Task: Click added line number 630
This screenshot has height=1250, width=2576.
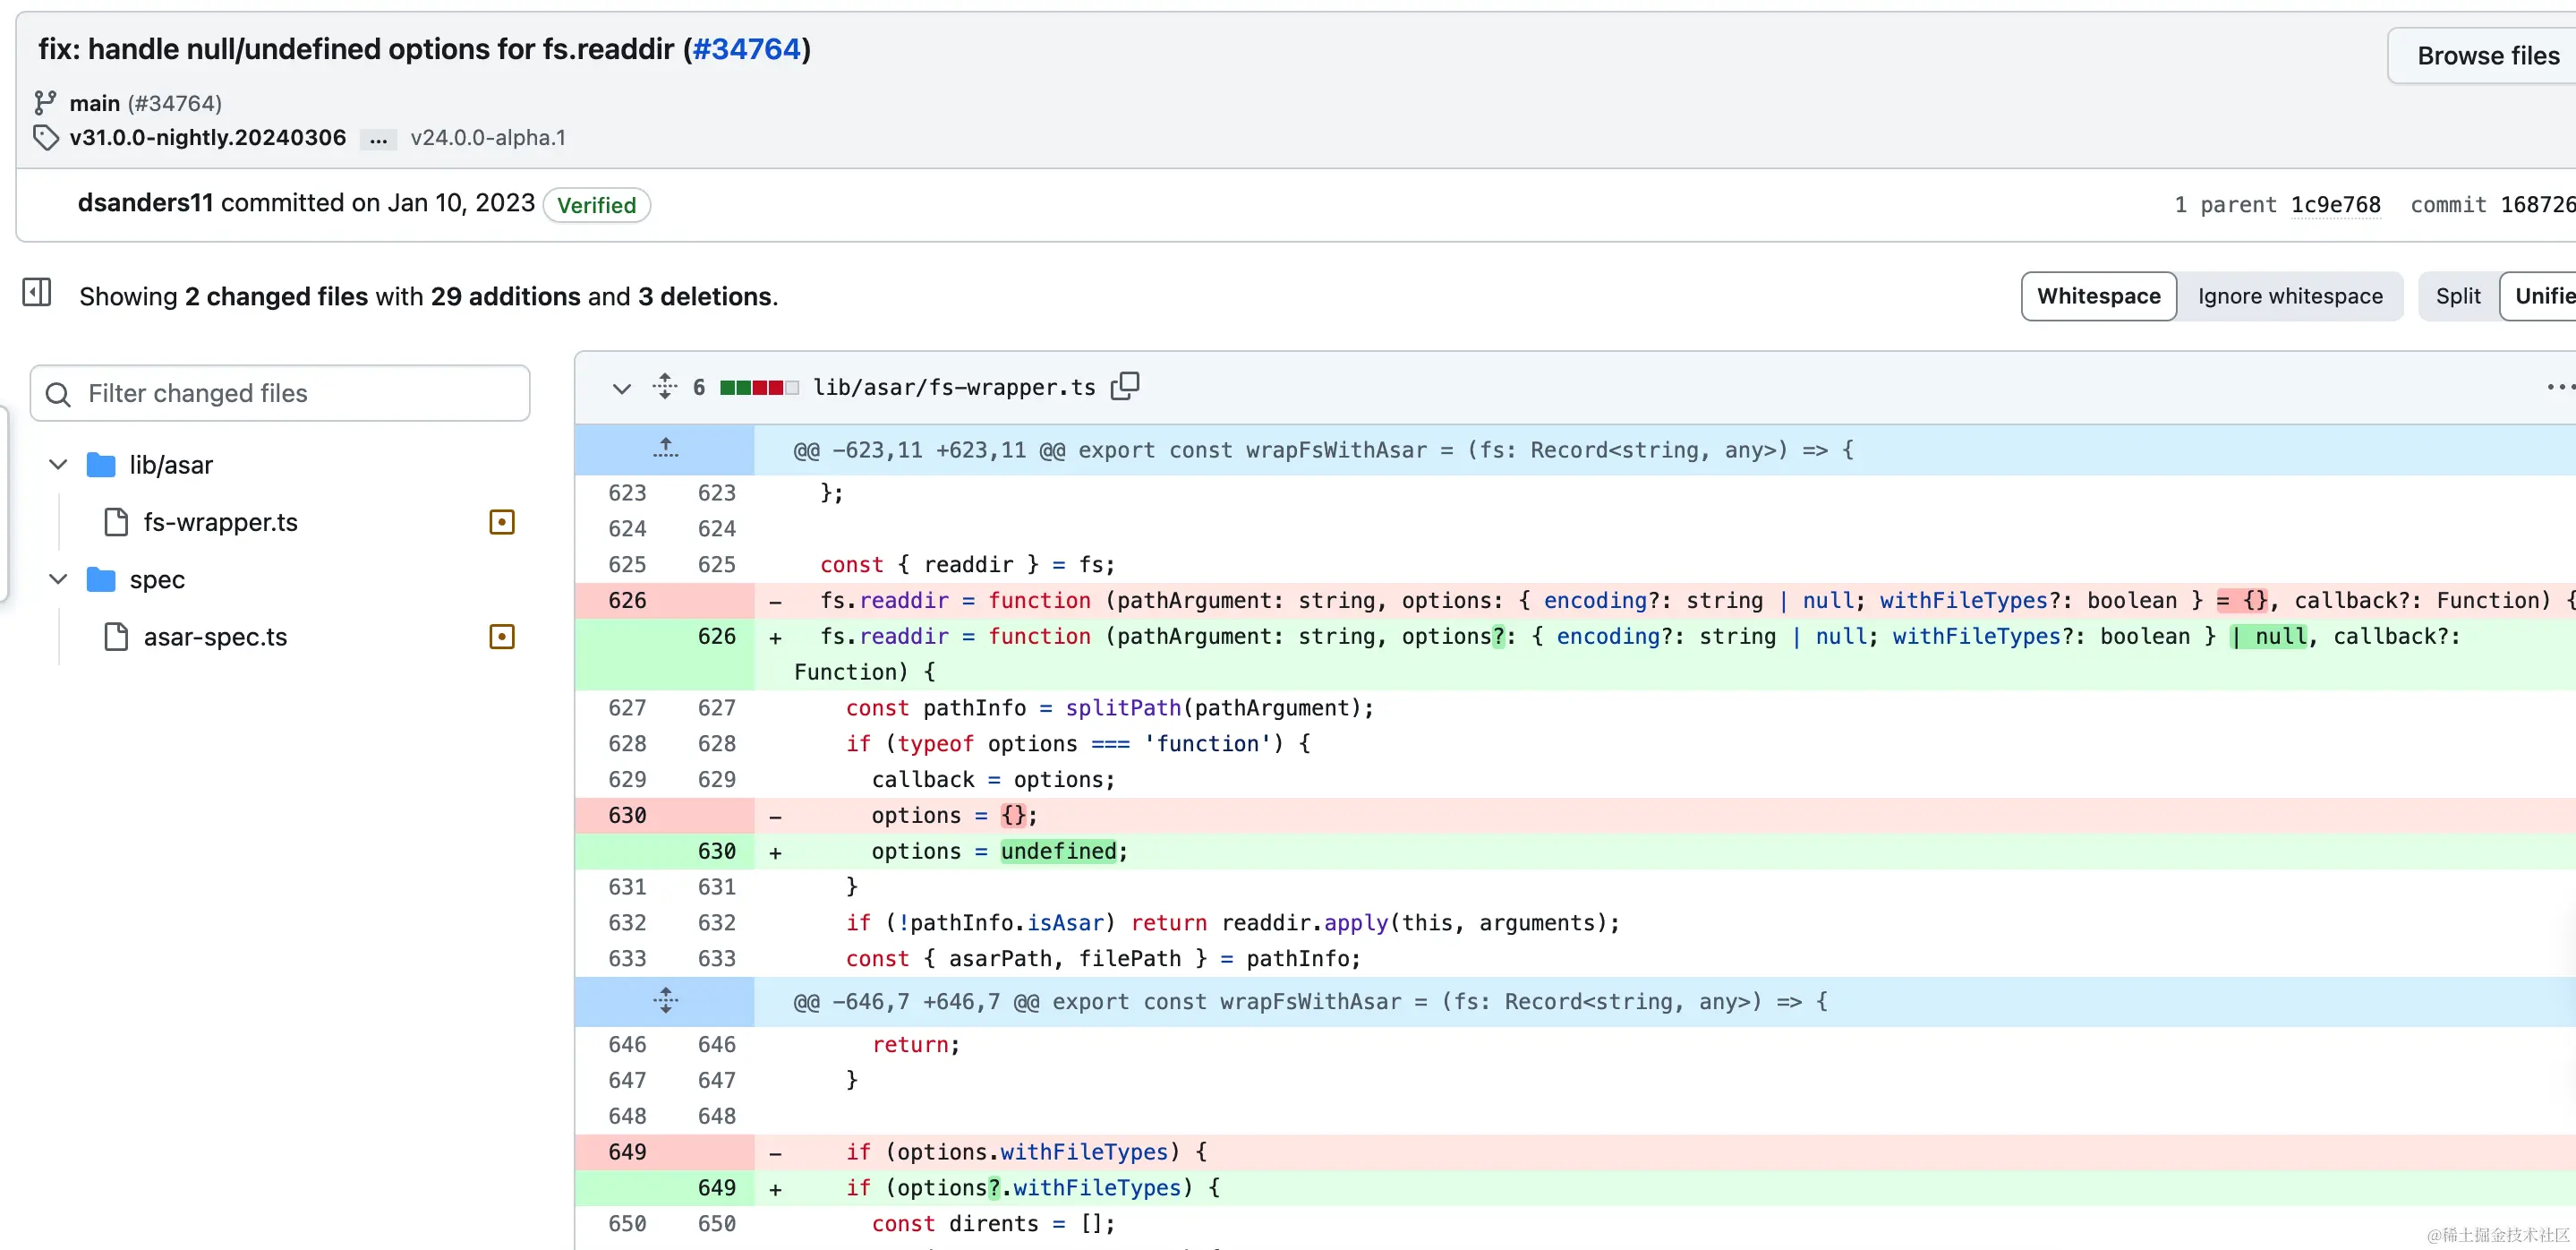Action: 716,852
